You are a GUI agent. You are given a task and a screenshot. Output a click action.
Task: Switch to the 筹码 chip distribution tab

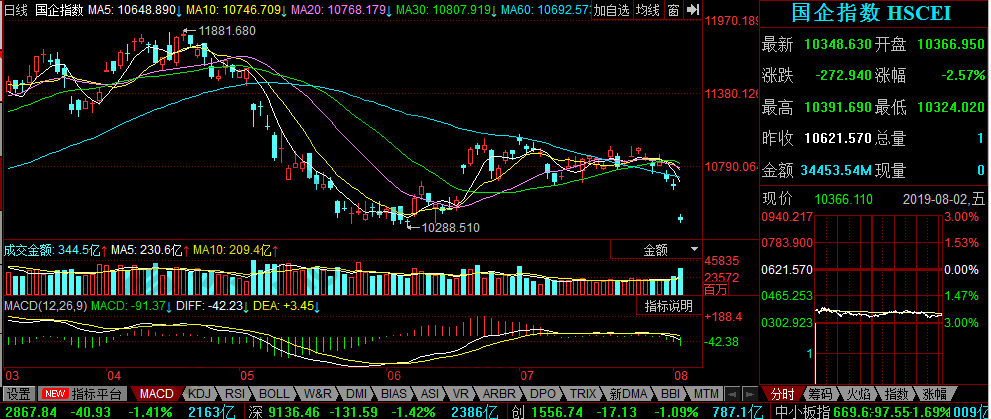point(819,393)
